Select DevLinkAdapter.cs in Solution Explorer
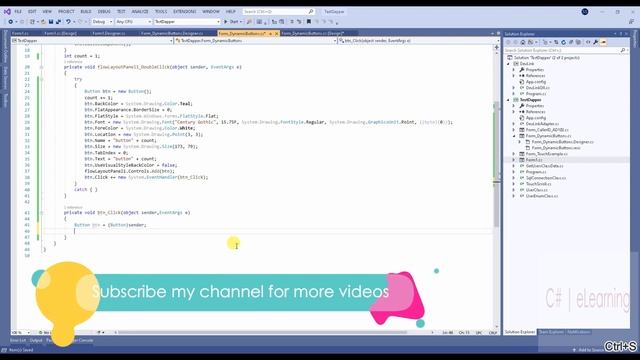Viewport: 640px width, 360px height. point(542,124)
